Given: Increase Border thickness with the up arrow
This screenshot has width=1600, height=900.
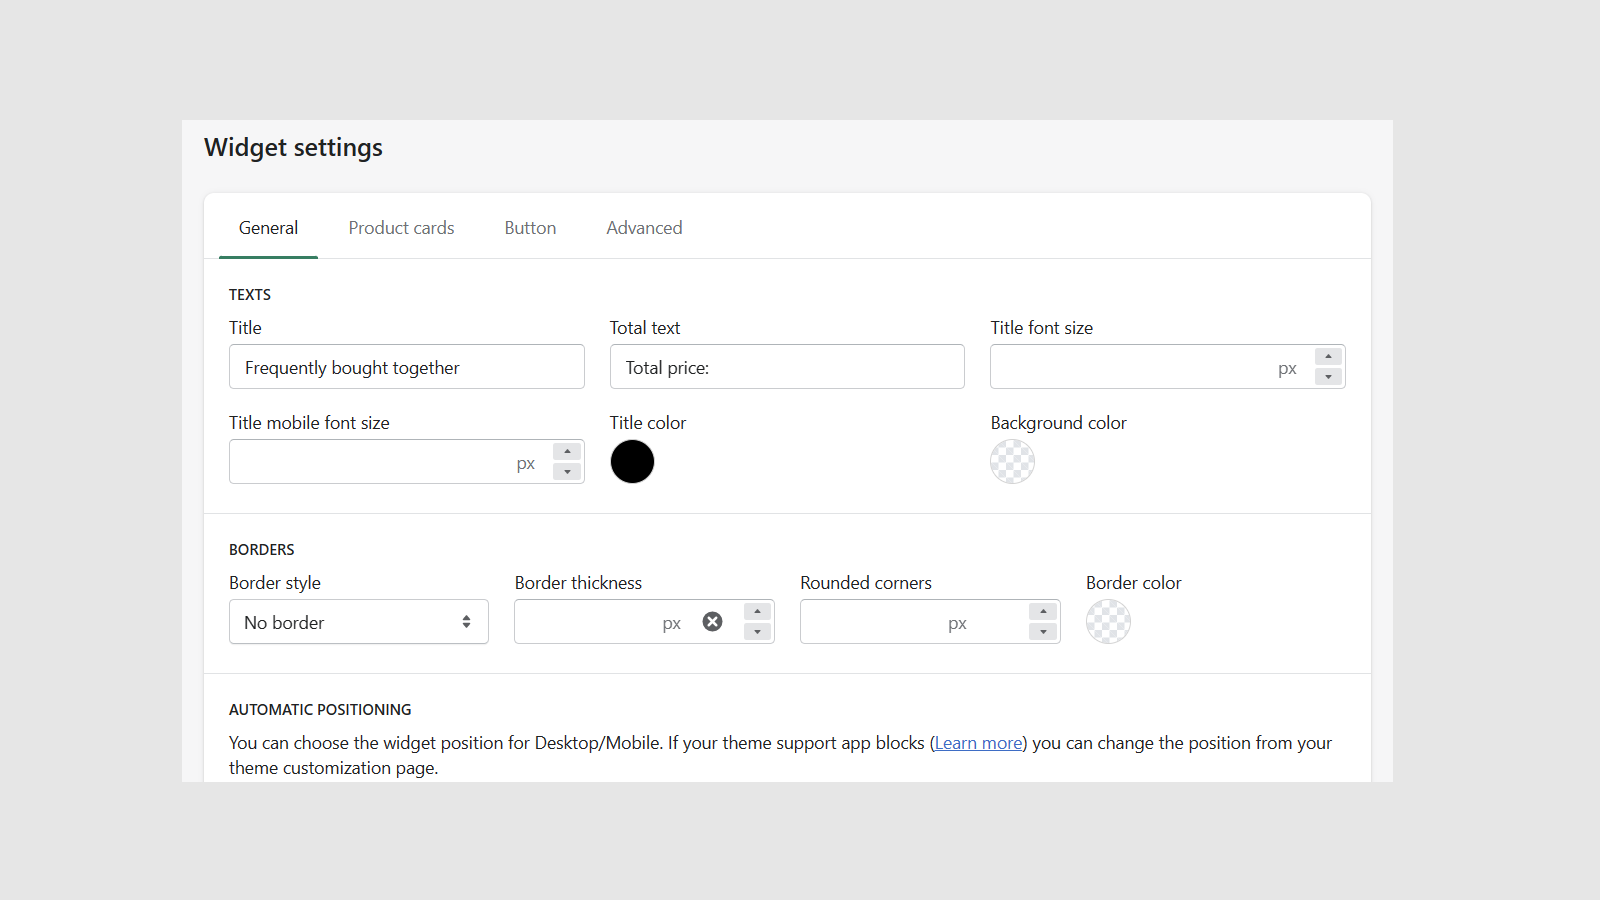Looking at the screenshot, I should [756, 610].
